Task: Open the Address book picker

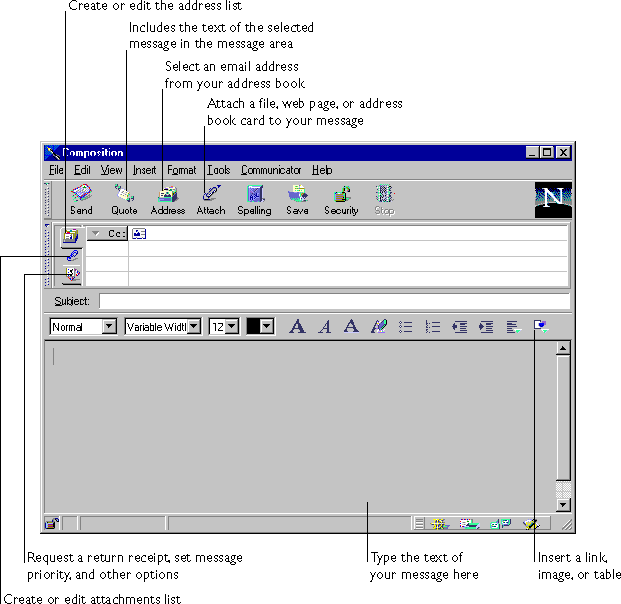Action: pyautogui.click(x=167, y=199)
